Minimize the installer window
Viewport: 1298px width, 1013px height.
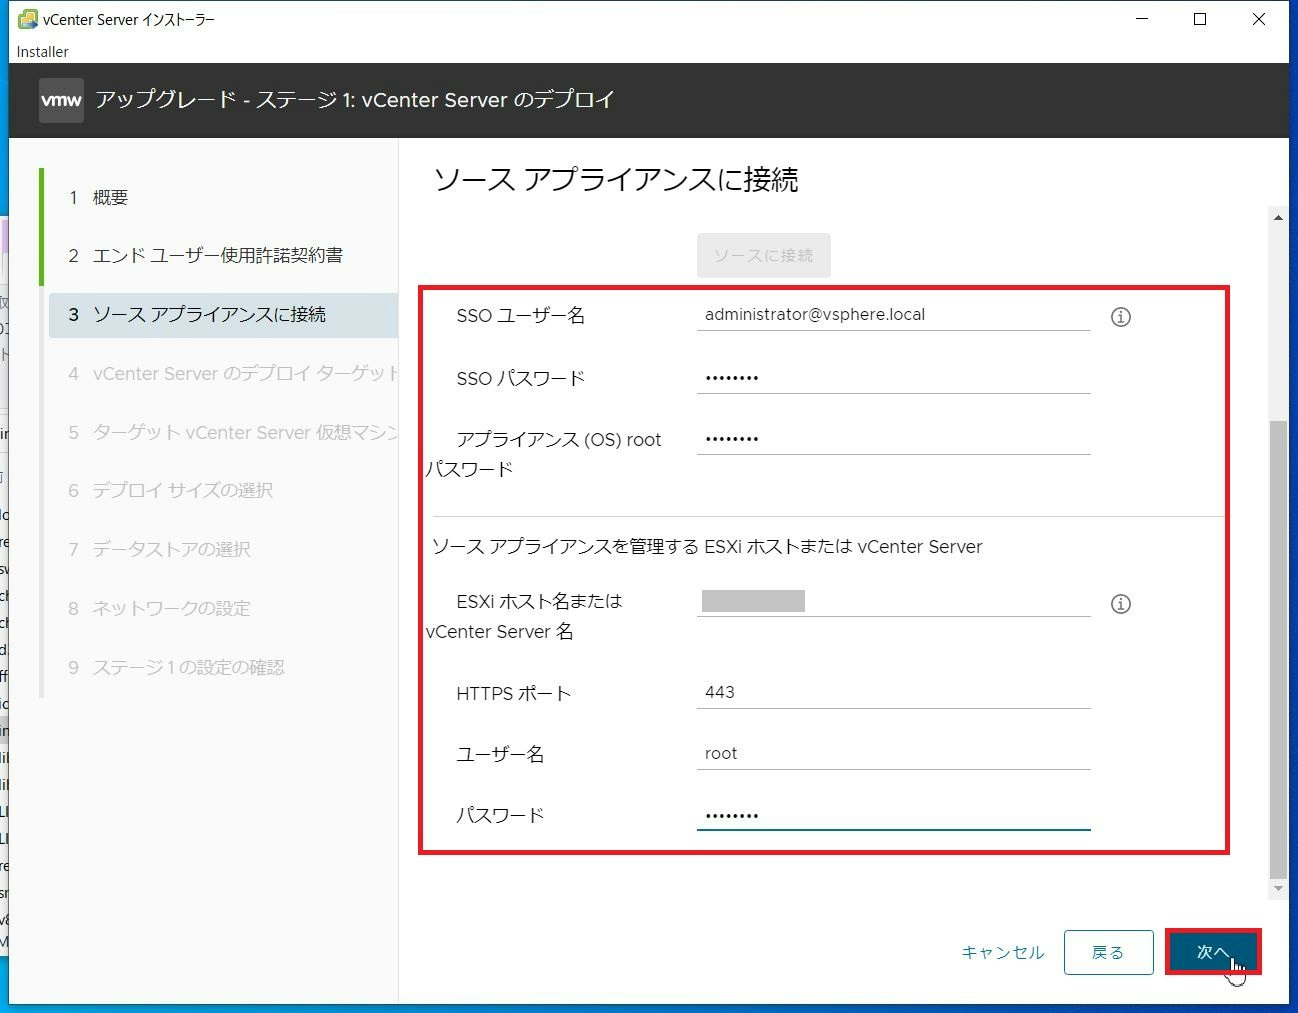pyautogui.click(x=1142, y=19)
